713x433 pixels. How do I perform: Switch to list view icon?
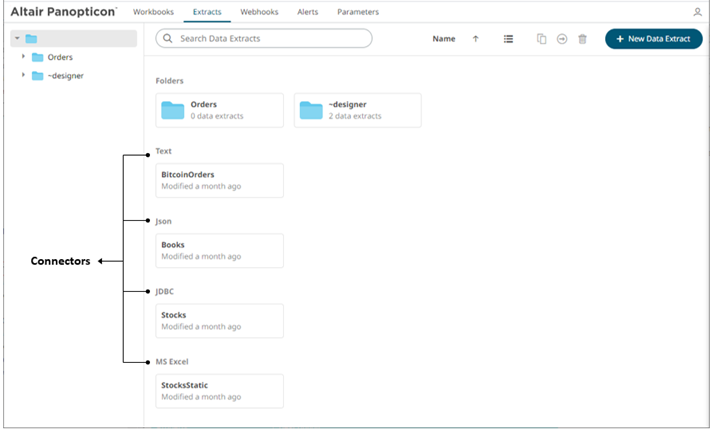[x=508, y=39]
